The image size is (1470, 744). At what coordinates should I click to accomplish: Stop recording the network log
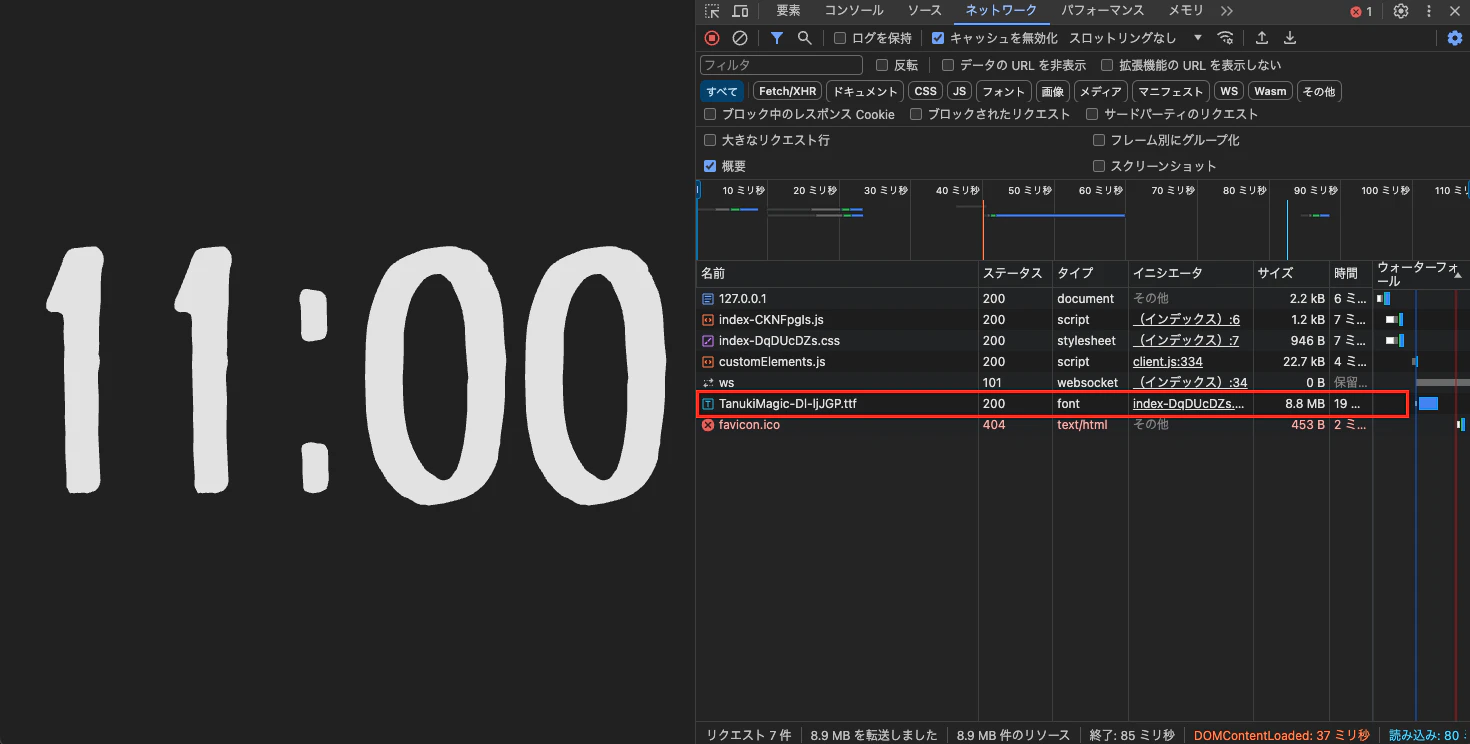coord(712,38)
